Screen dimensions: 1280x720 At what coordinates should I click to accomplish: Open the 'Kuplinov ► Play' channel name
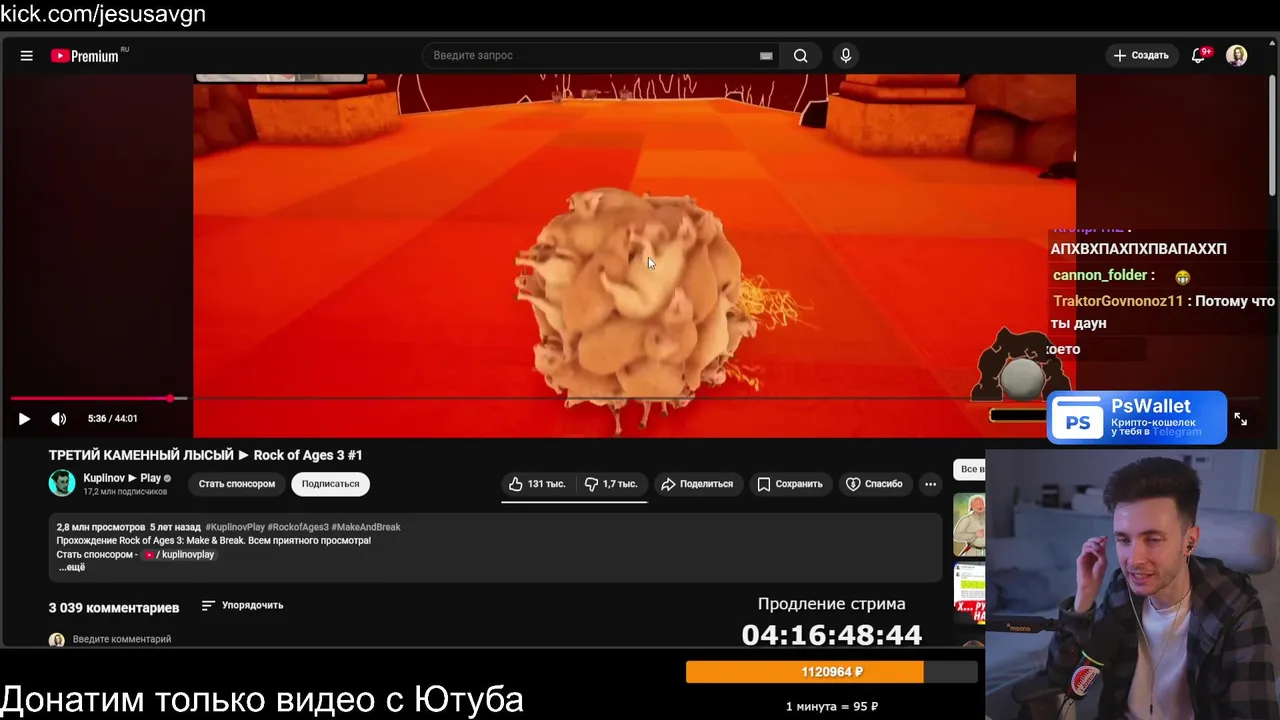(122, 478)
